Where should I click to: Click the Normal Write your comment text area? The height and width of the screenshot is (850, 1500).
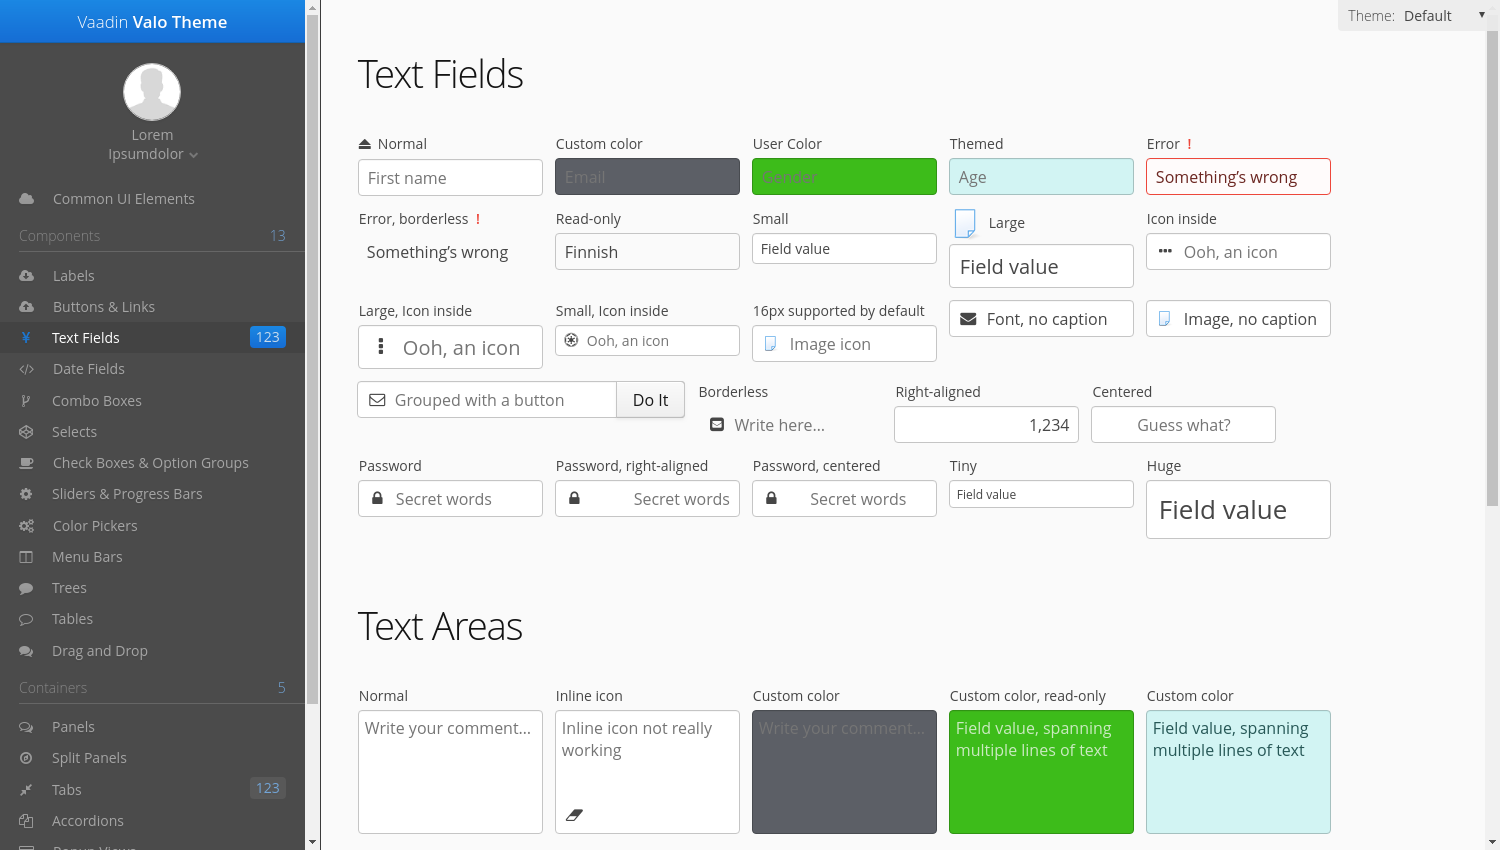coord(450,772)
